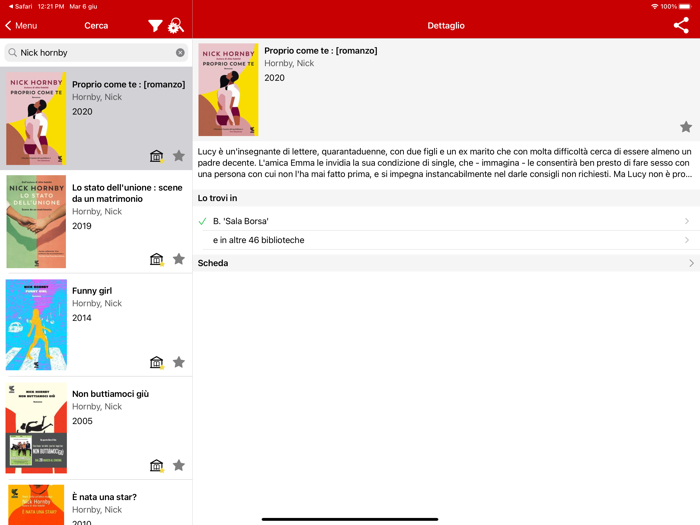Tap the year 2014 under Funny girl
This screenshot has height=525, width=700.
click(x=82, y=318)
